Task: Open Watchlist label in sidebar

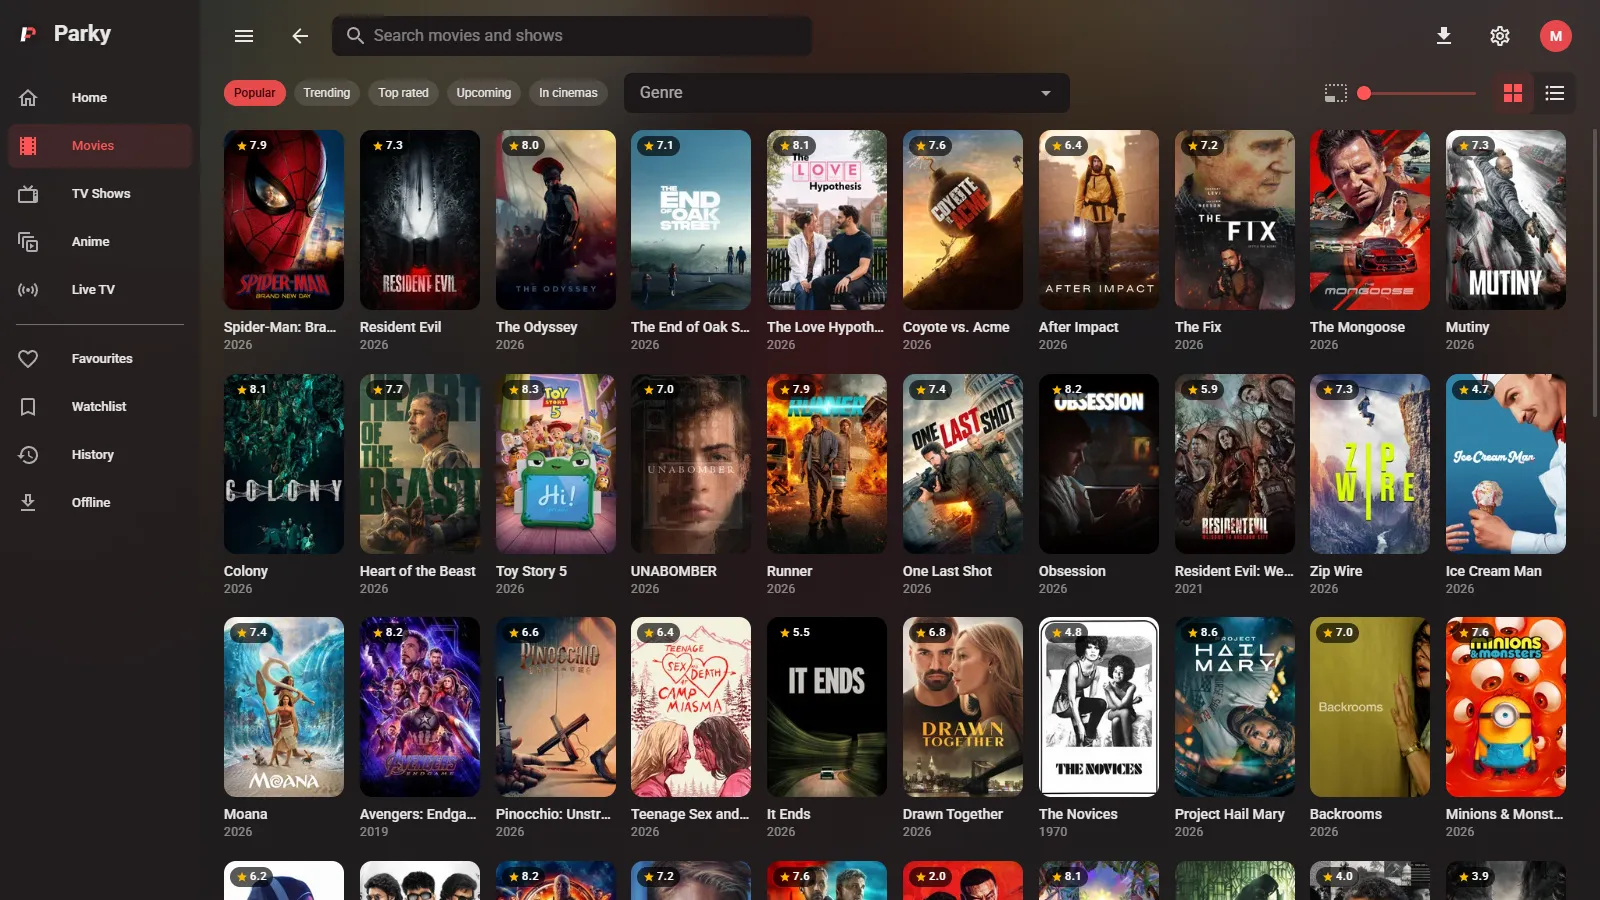Action: 99,407
